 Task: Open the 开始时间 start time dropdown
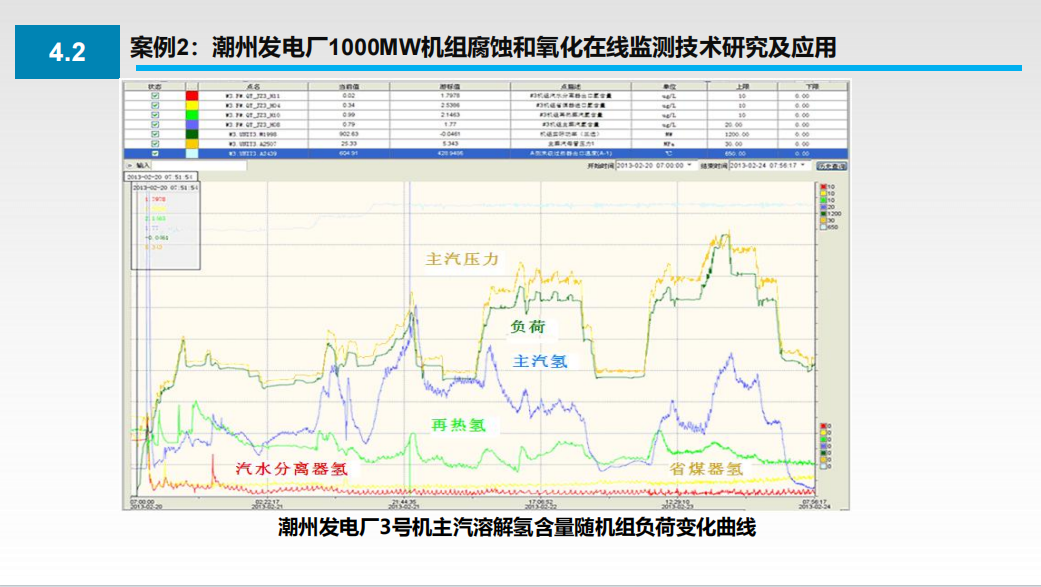689,165
